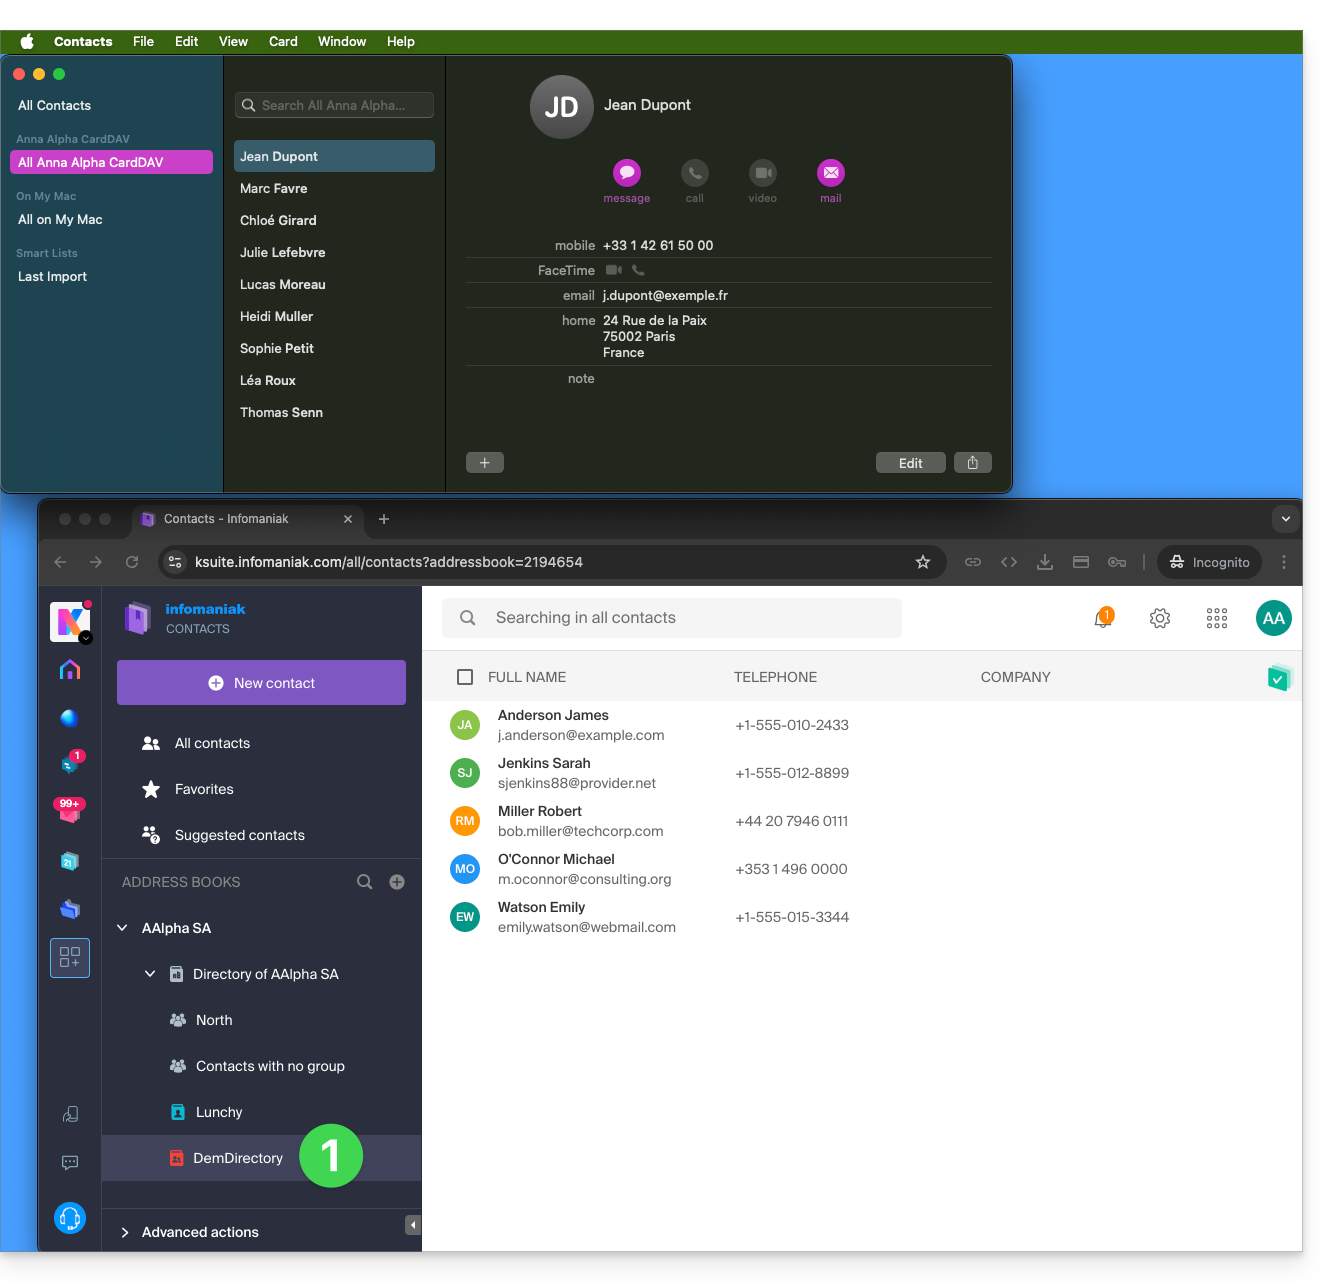
Task: Click the add address book plus icon
Action: point(397,882)
